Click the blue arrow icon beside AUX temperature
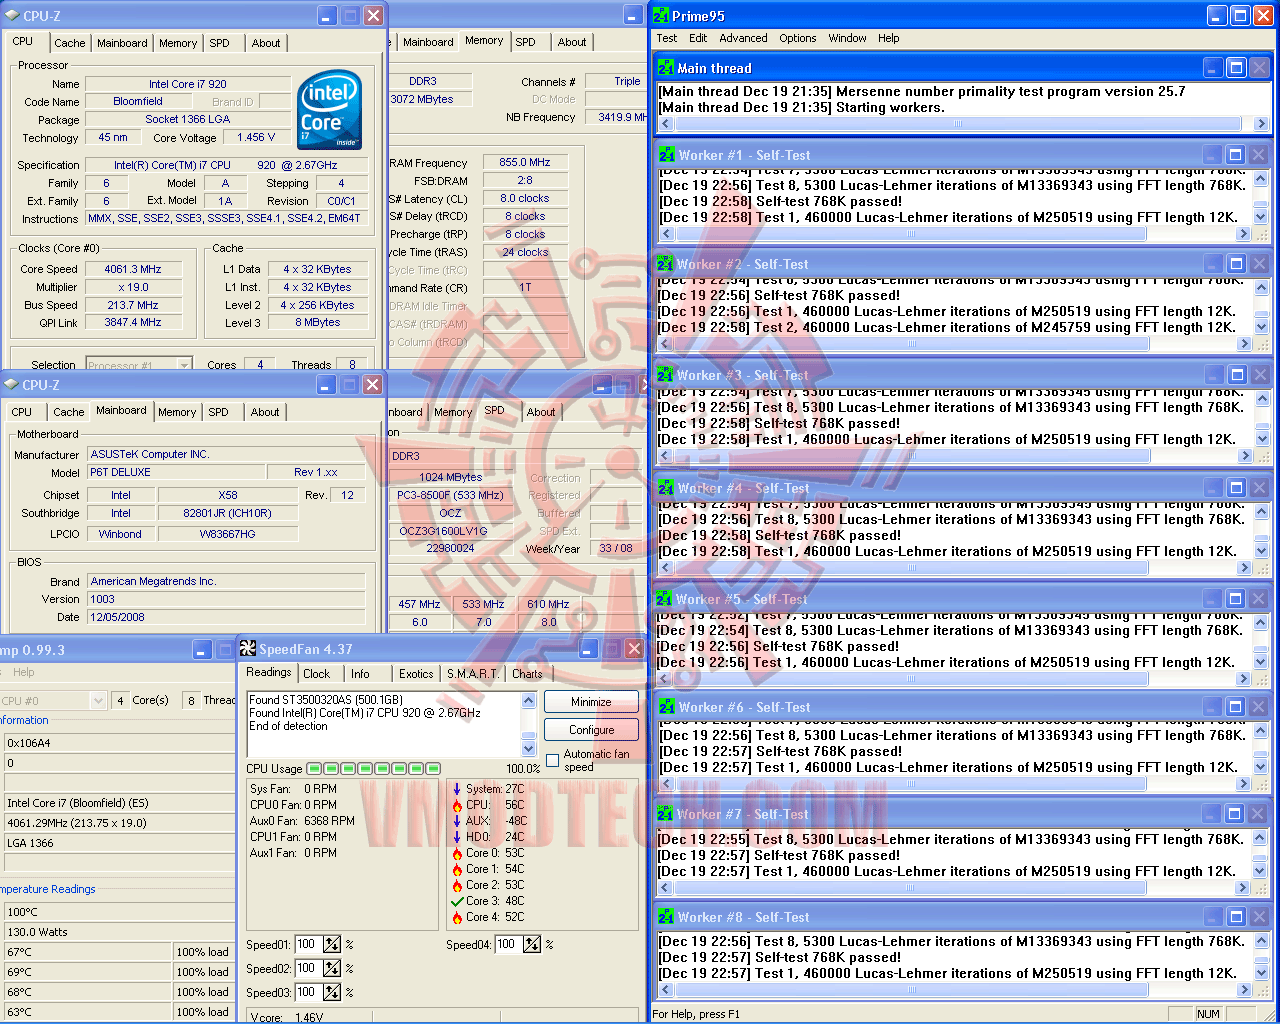The height and width of the screenshot is (1024, 1280). [x=457, y=821]
